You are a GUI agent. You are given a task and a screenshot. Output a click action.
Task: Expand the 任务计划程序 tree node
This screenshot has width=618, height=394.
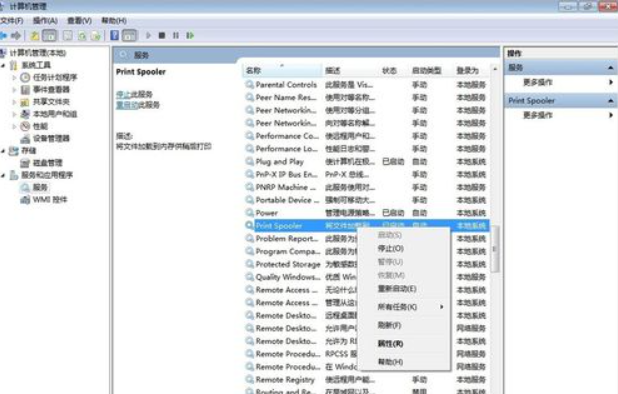[x=15, y=77]
